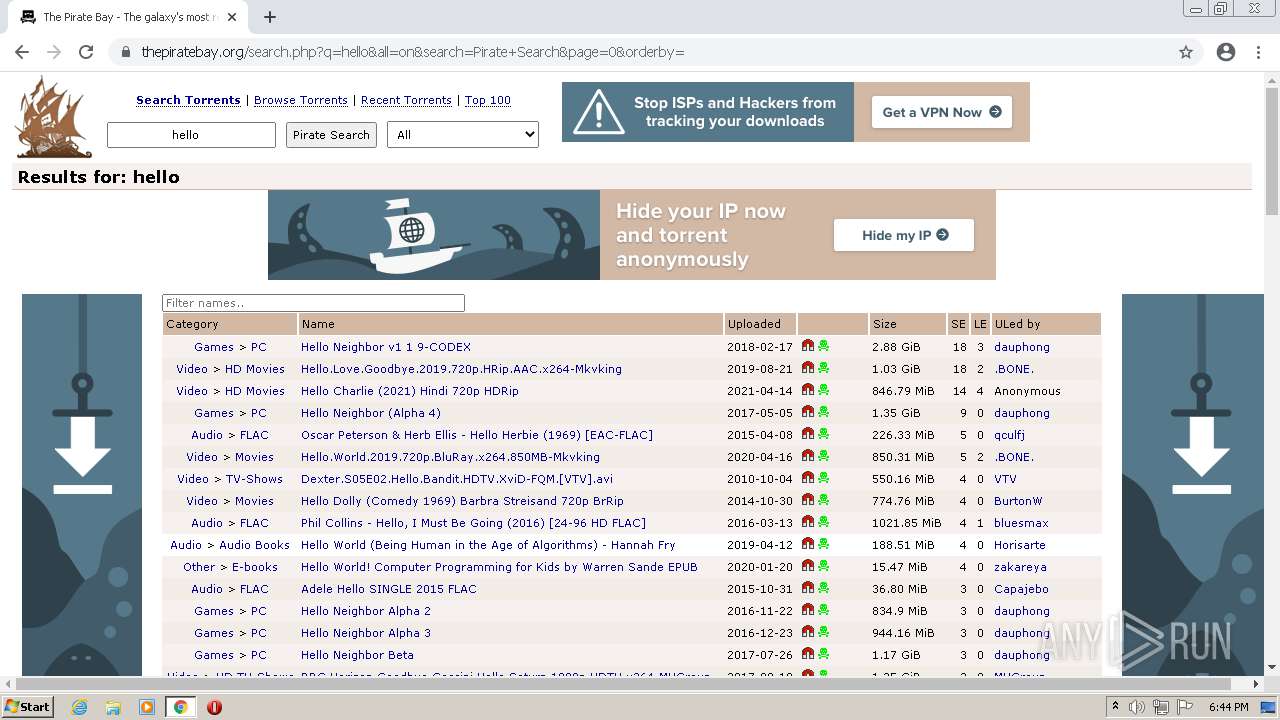
Task: Open Chrome profile avatar icon
Action: tap(1226, 52)
